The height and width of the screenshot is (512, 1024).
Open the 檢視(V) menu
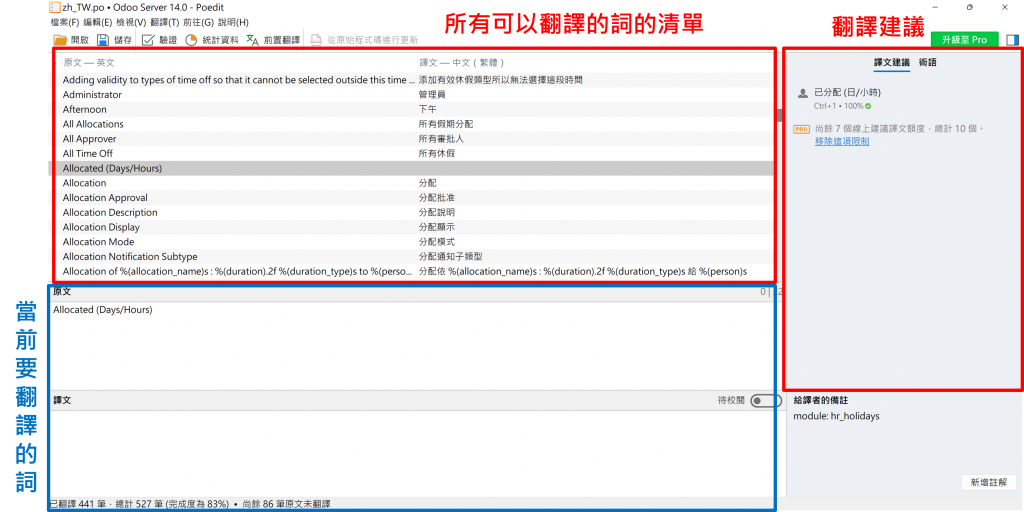point(131,22)
